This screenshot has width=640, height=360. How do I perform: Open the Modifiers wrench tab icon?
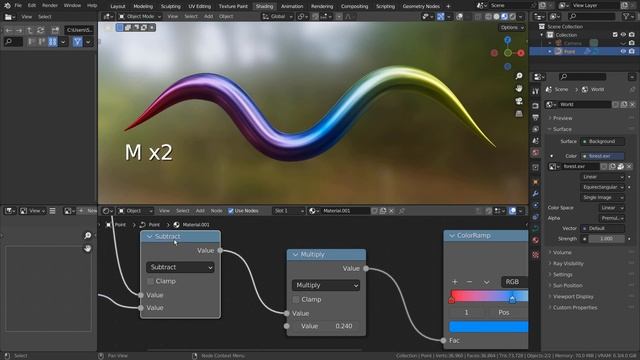click(x=536, y=193)
